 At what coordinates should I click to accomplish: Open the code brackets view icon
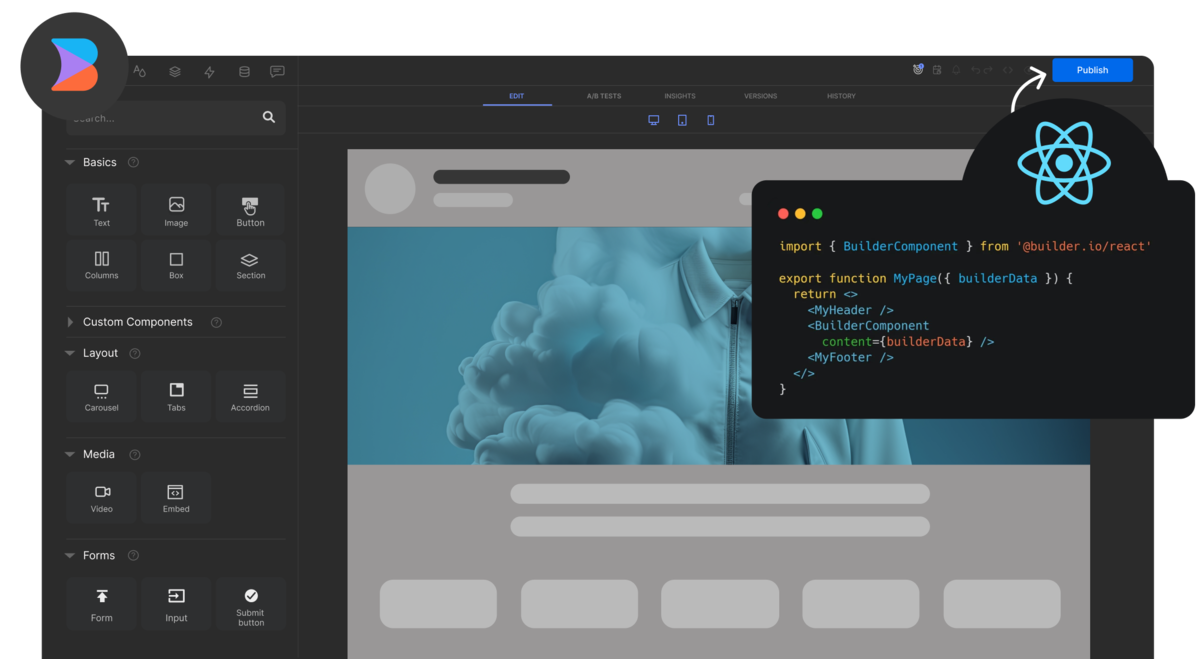pos(1007,70)
